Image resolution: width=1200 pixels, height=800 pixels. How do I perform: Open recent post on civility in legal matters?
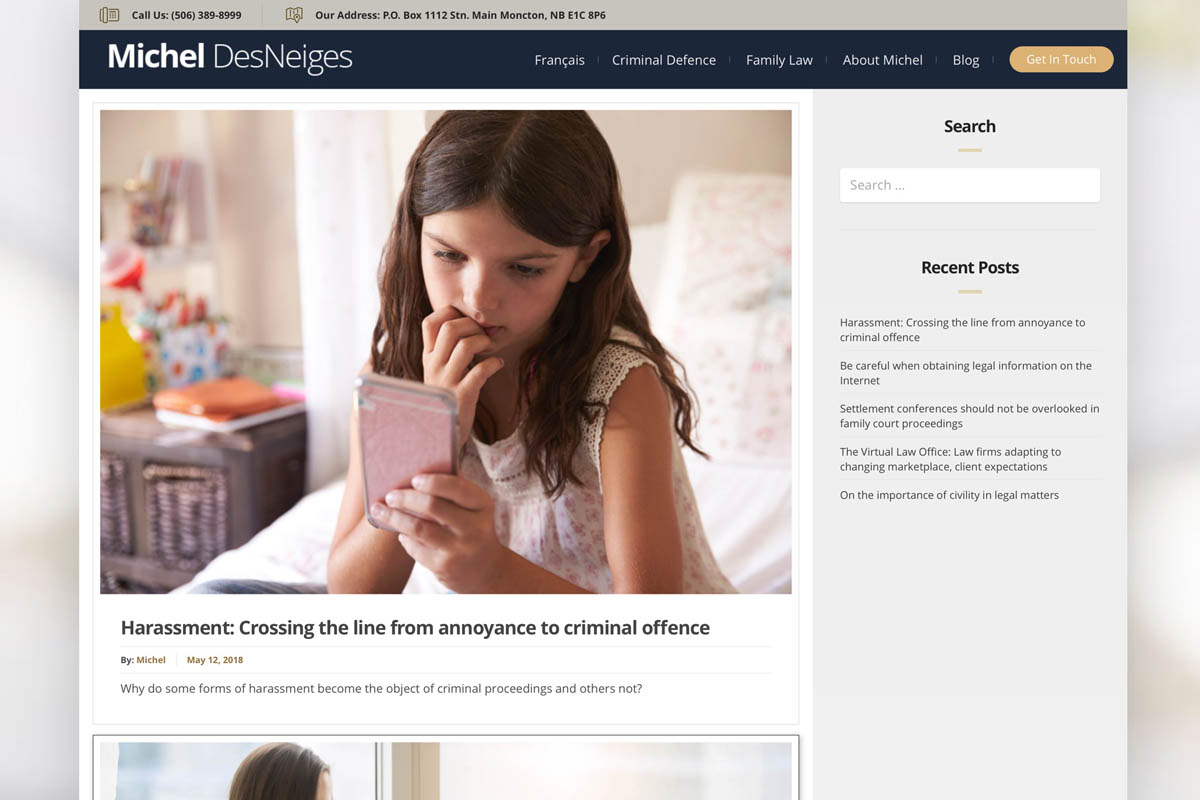click(949, 495)
